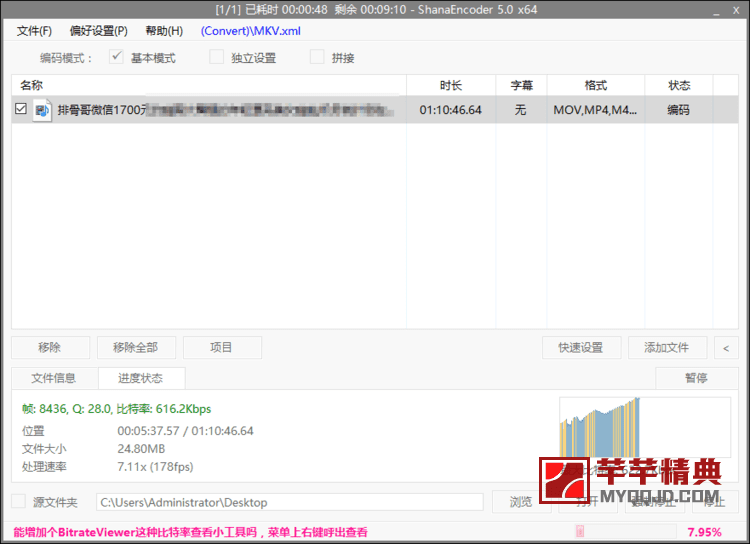
Task: Select the MOV,MP4,M4... format cell
Action: coord(595,110)
